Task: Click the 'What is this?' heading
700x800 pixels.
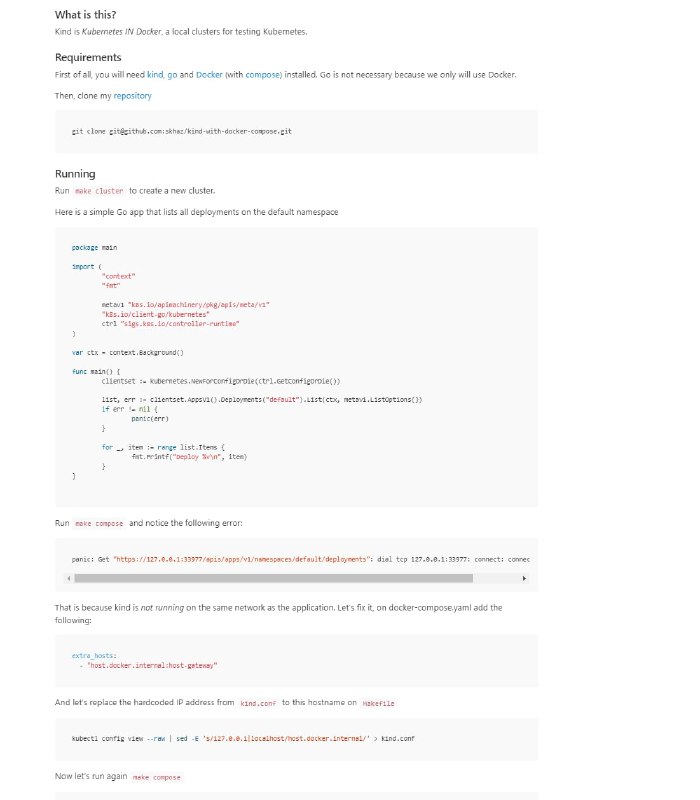Action: pos(85,14)
